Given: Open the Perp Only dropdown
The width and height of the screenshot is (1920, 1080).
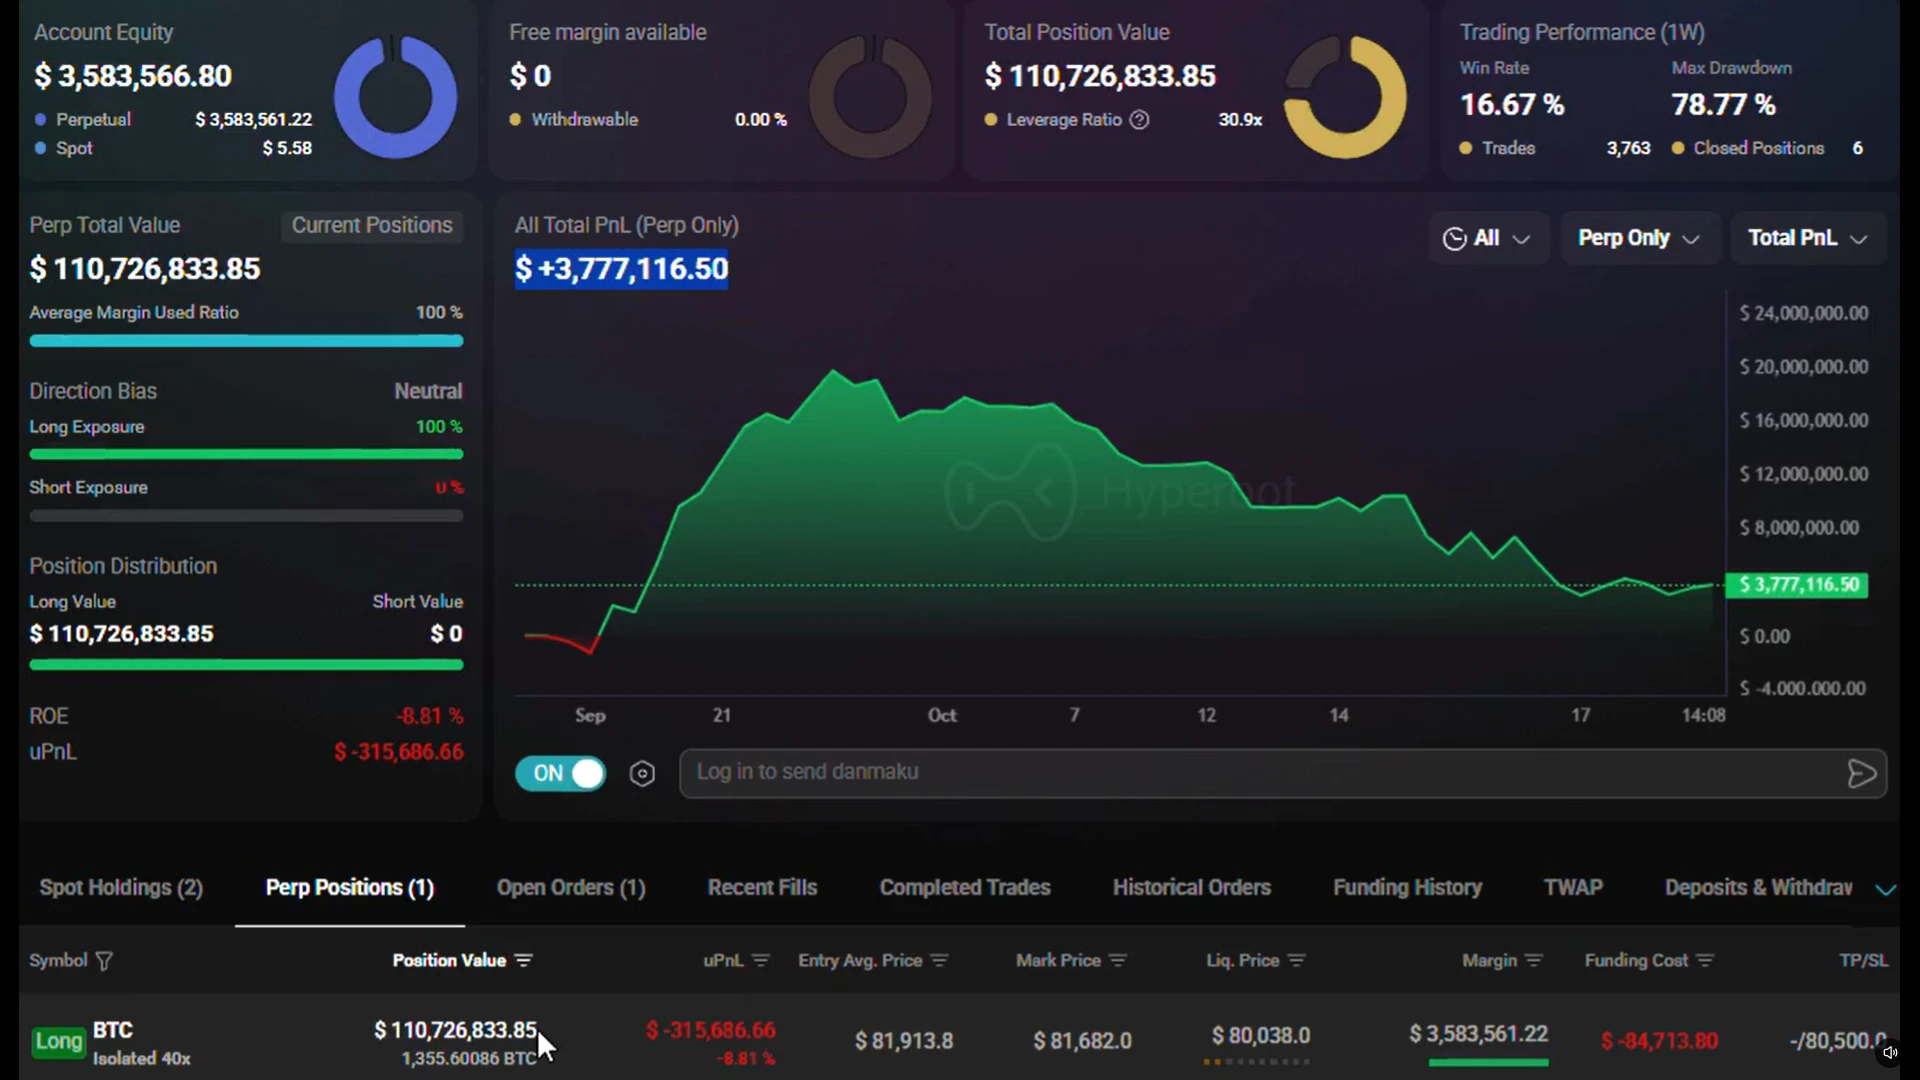Looking at the screenshot, I should point(1639,238).
